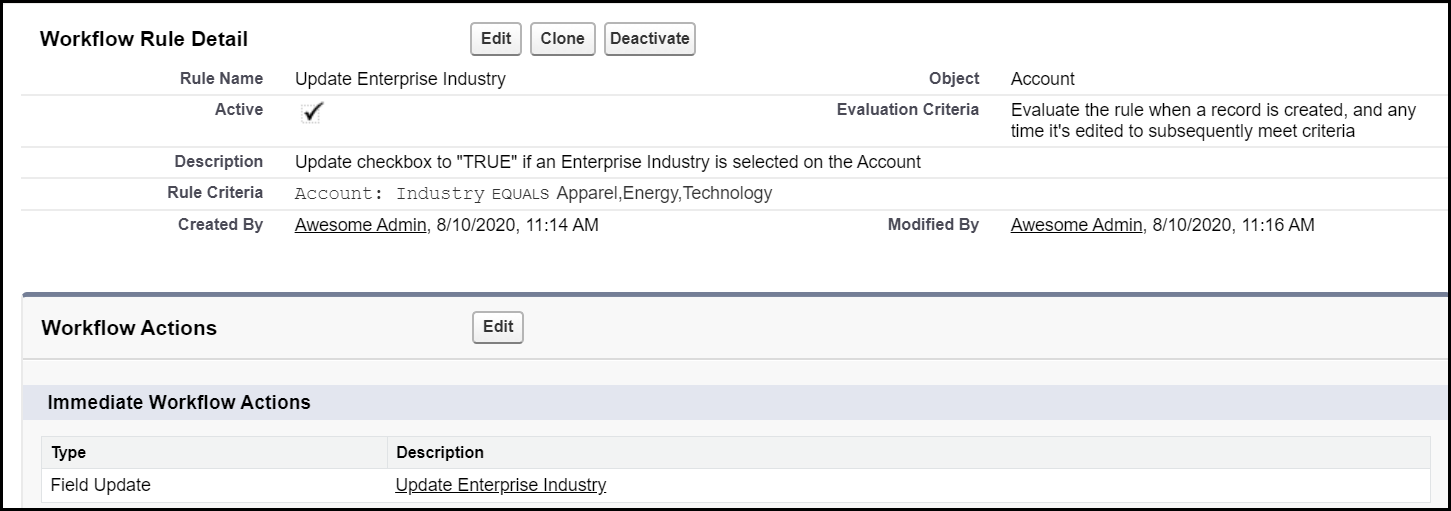Image resolution: width=1451 pixels, height=511 pixels.
Task: Clone the workflow rule
Action: (x=562, y=39)
